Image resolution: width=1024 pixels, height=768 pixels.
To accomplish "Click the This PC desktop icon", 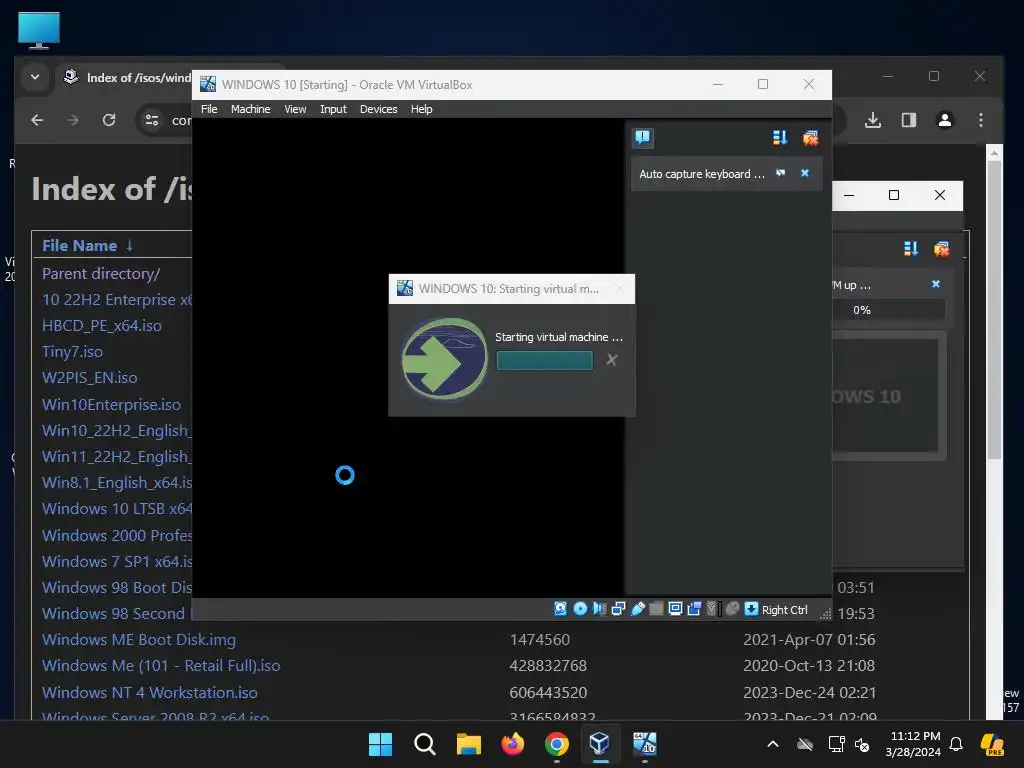I will click(39, 31).
